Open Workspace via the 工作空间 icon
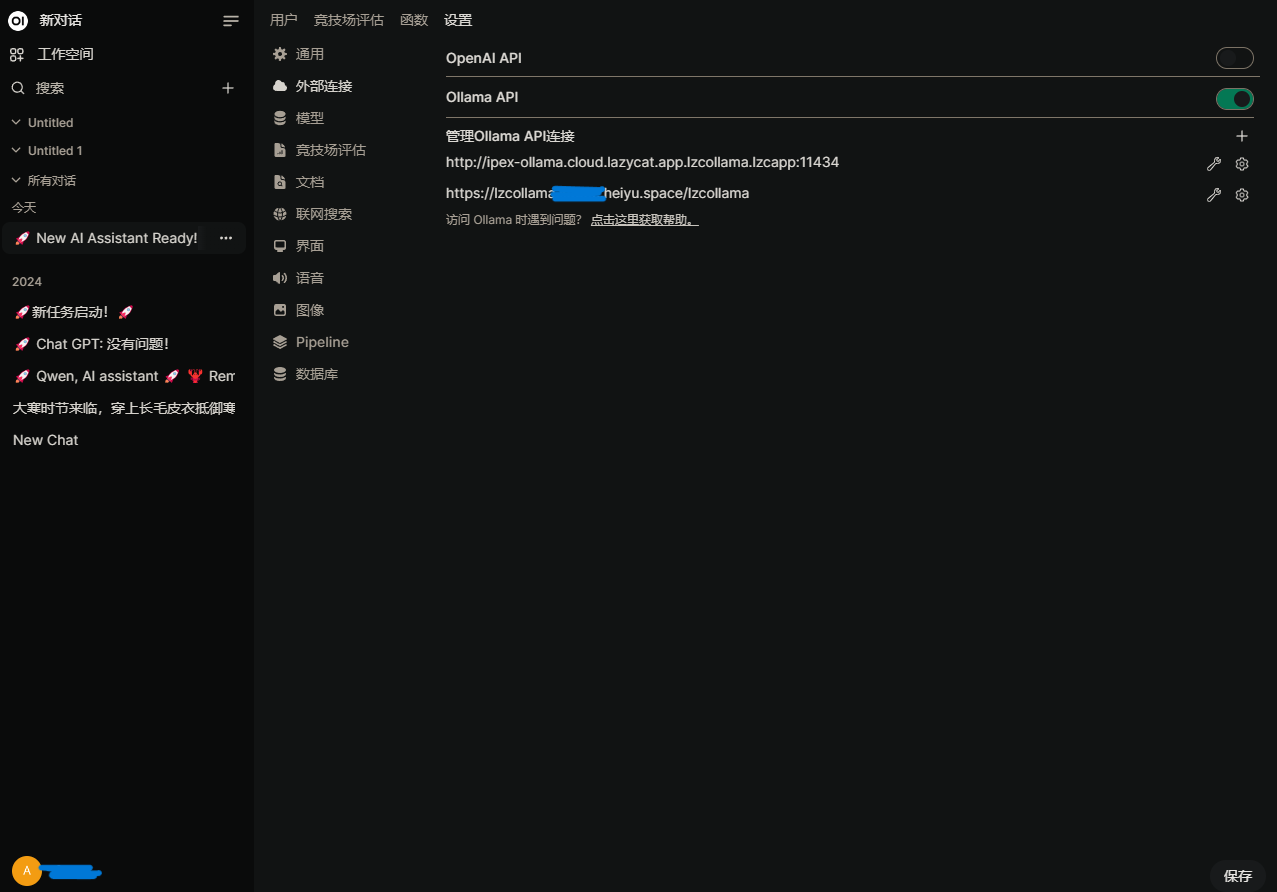Screen dimensions: 1277x892 click(17, 54)
